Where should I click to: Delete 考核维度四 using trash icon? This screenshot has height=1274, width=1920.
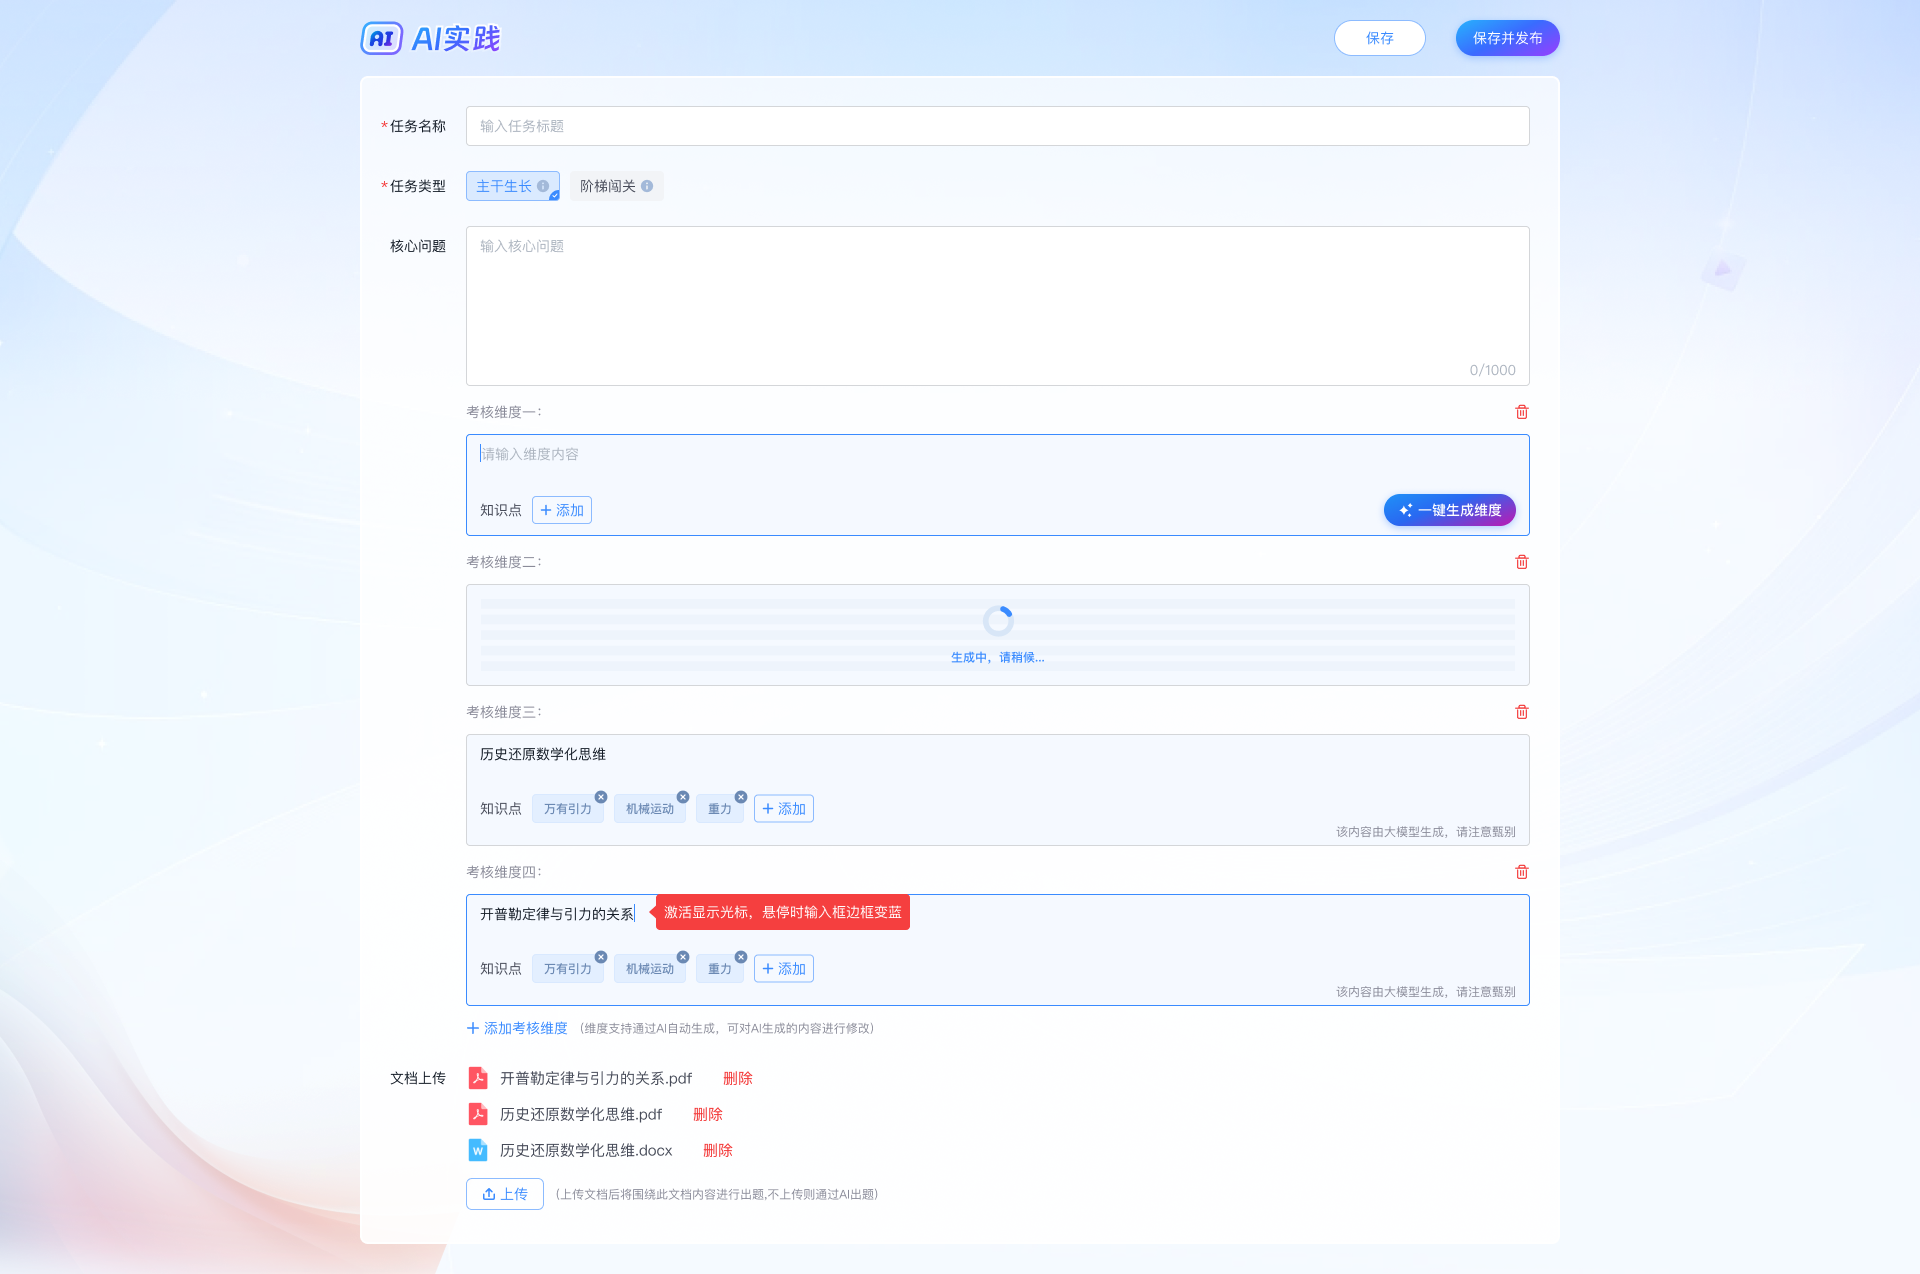(x=1521, y=872)
